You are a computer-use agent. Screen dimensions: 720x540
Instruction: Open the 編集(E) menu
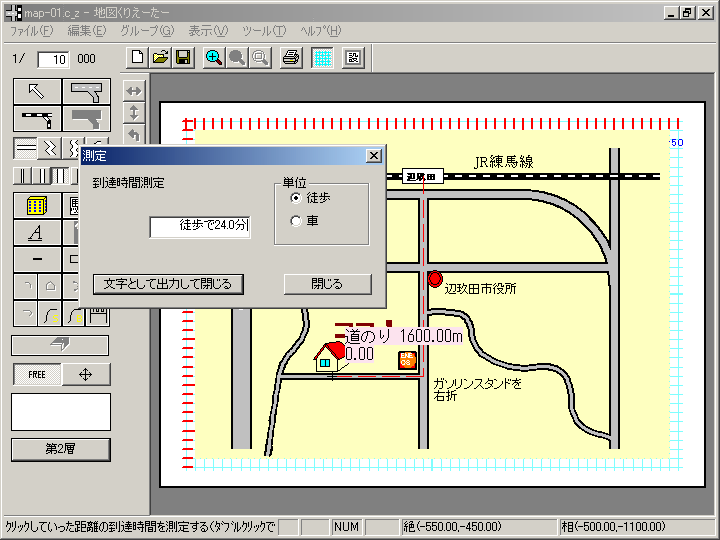tap(87, 31)
